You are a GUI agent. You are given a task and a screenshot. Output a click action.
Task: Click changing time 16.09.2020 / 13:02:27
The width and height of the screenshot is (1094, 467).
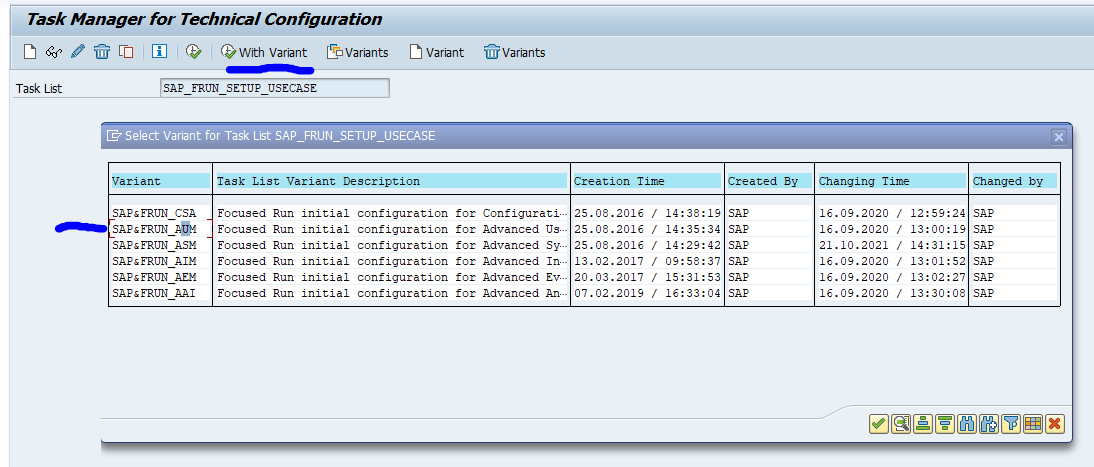891,277
